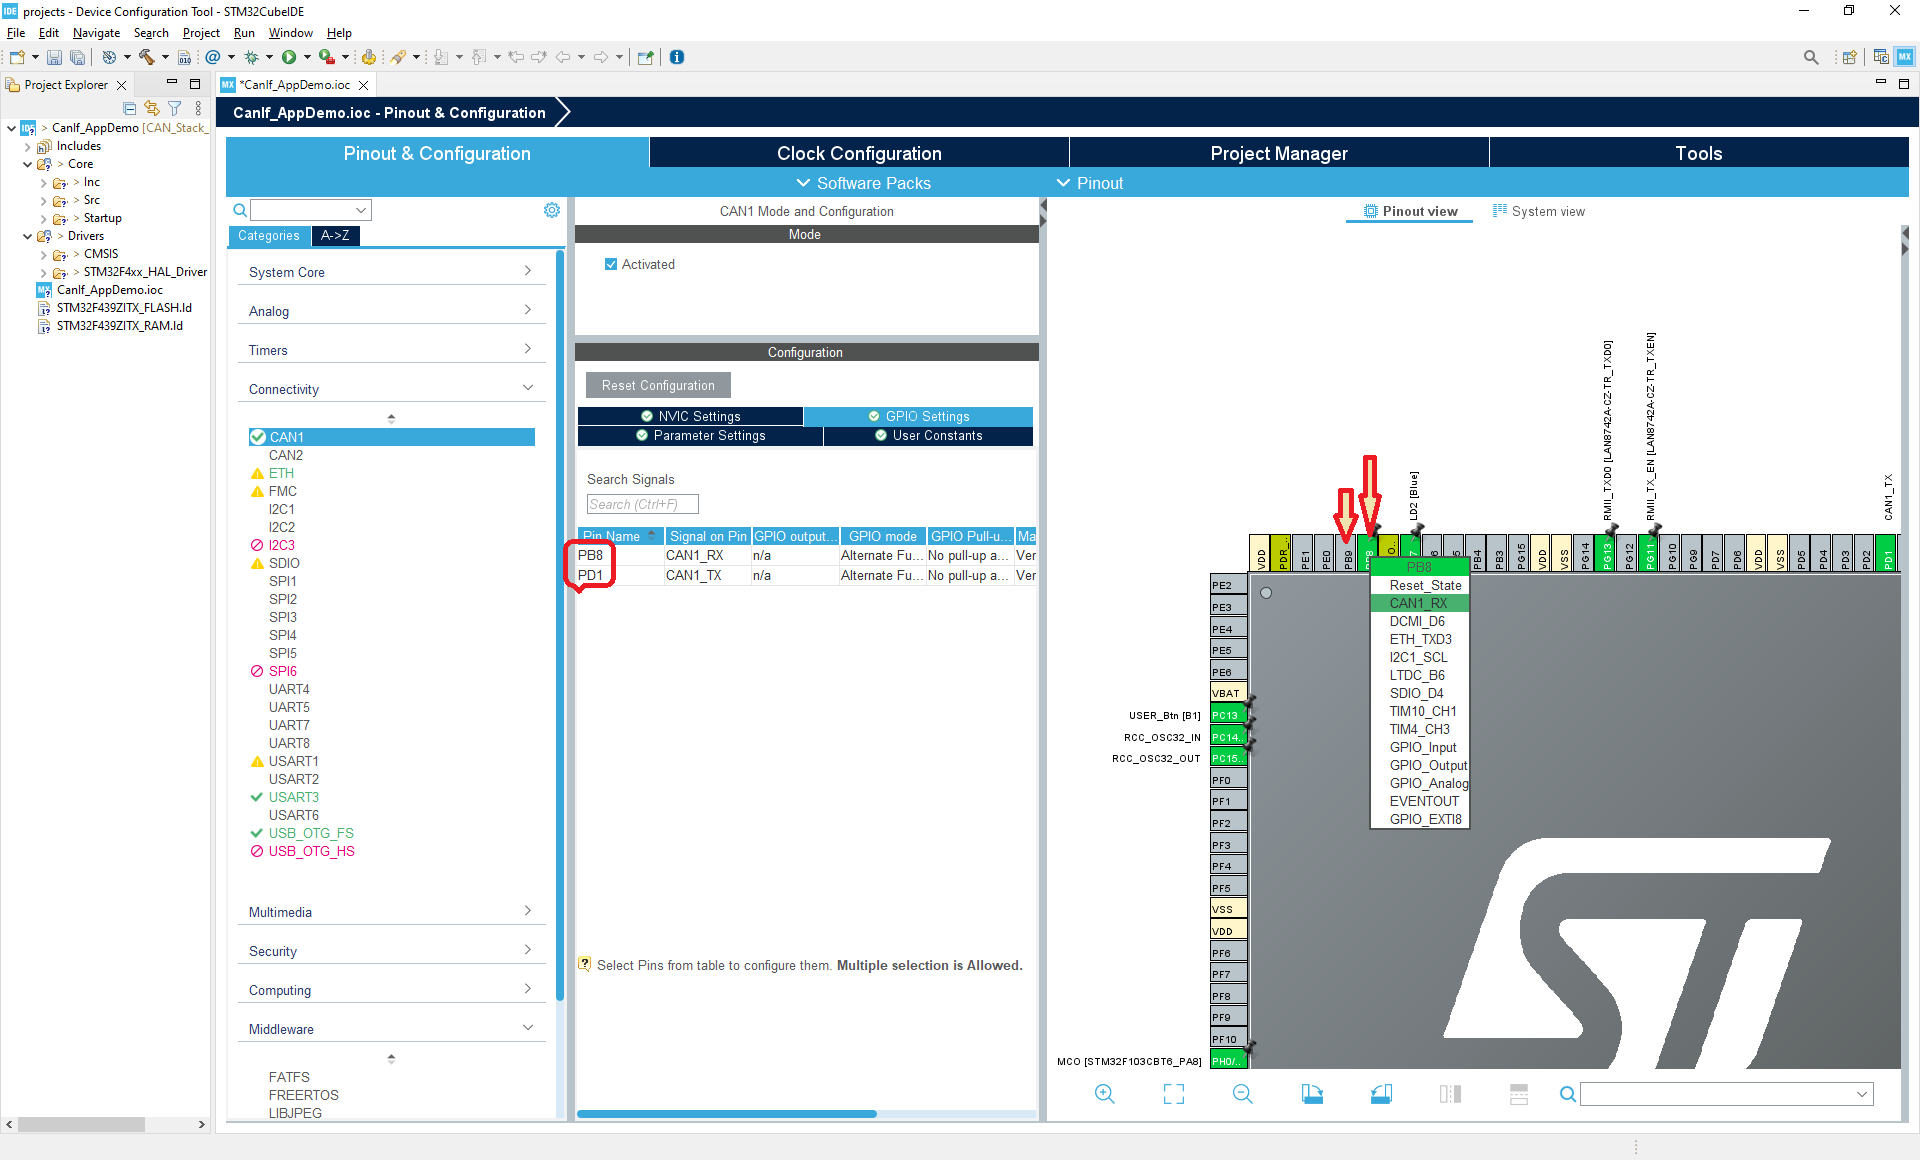
Task: Select USART3 peripheral
Action: pyautogui.click(x=293, y=797)
